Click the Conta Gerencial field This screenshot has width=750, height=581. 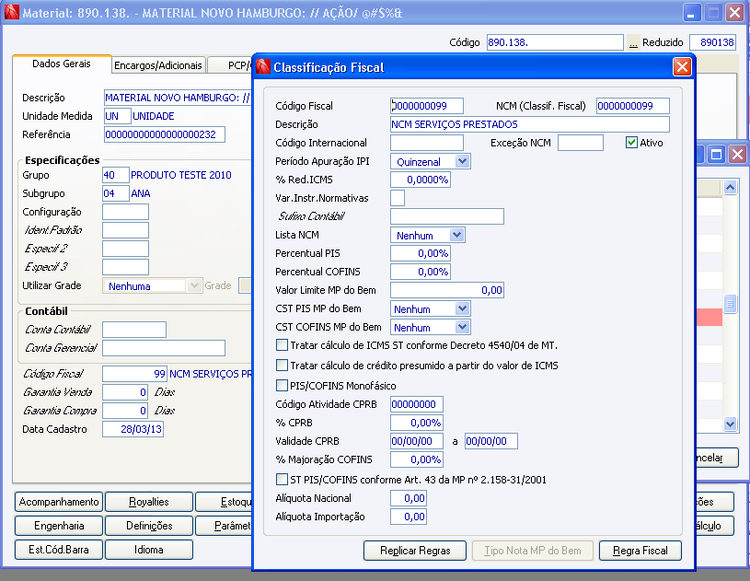tap(164, 348)
